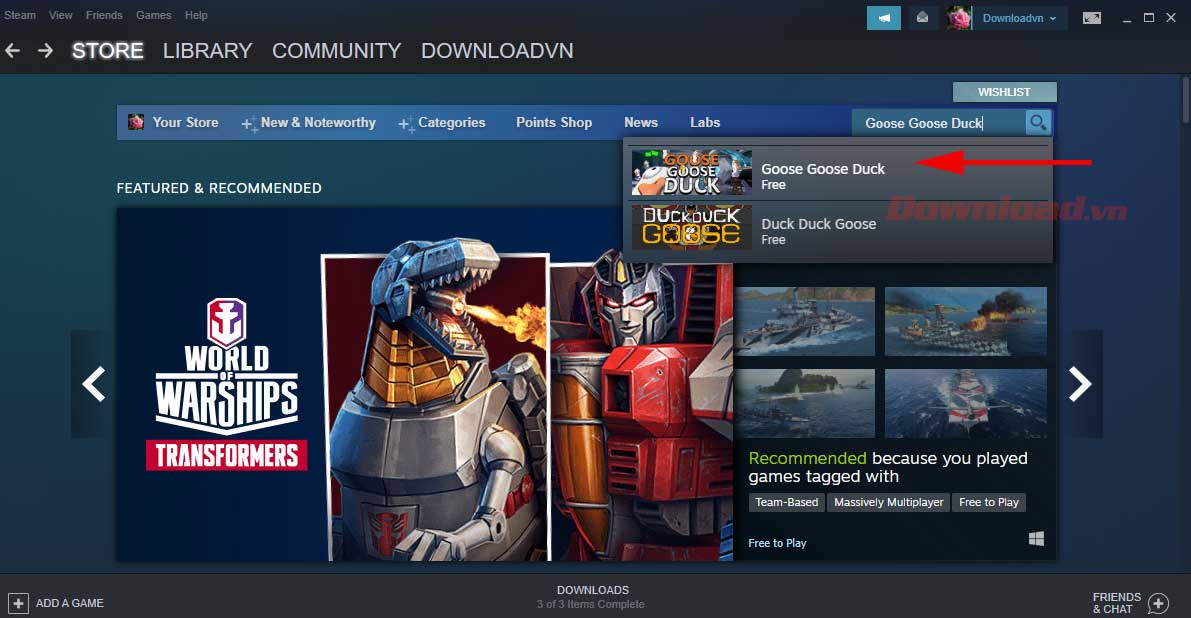
Task: Open the DOWNLOADVN profile tab
Action: 498,51
